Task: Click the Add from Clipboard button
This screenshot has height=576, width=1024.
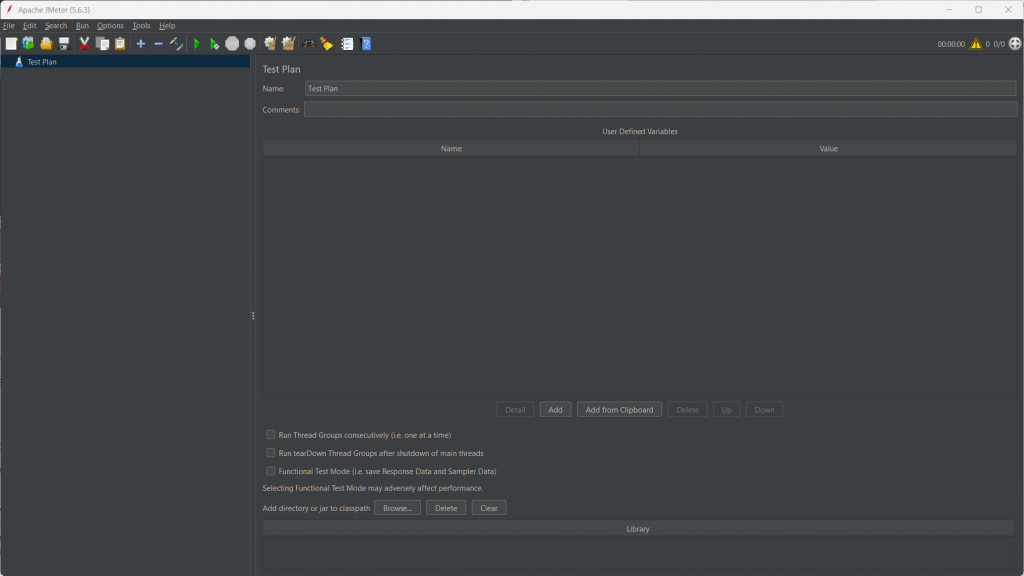Action: pyautogui.click(x=619, y=409)
